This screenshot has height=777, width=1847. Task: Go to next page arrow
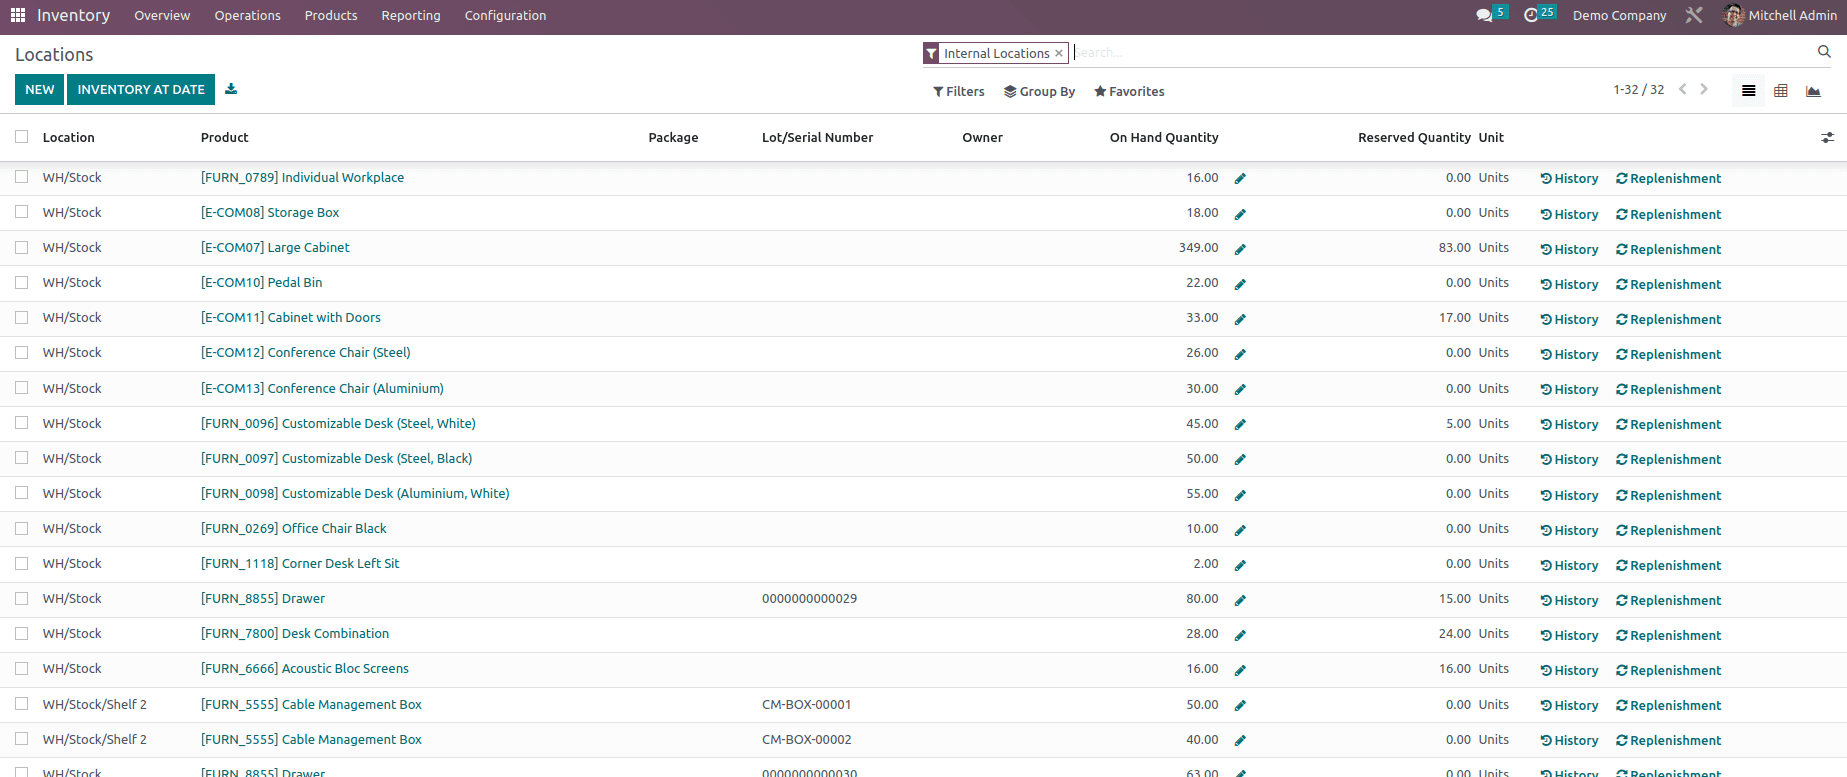click(x=1704, y=89)
